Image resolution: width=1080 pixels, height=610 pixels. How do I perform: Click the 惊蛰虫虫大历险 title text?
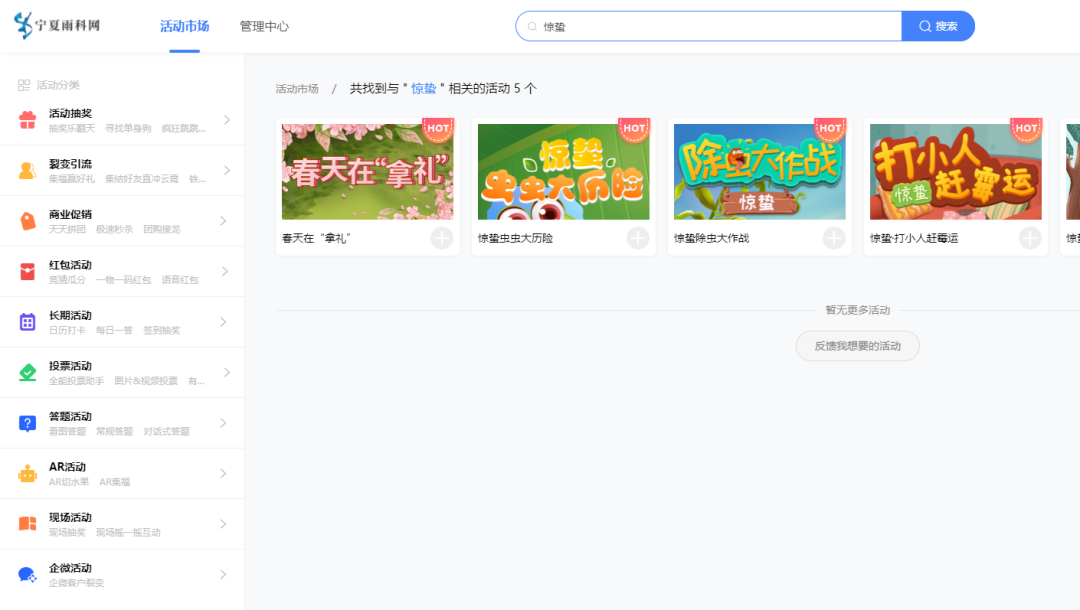coord(515,238)
